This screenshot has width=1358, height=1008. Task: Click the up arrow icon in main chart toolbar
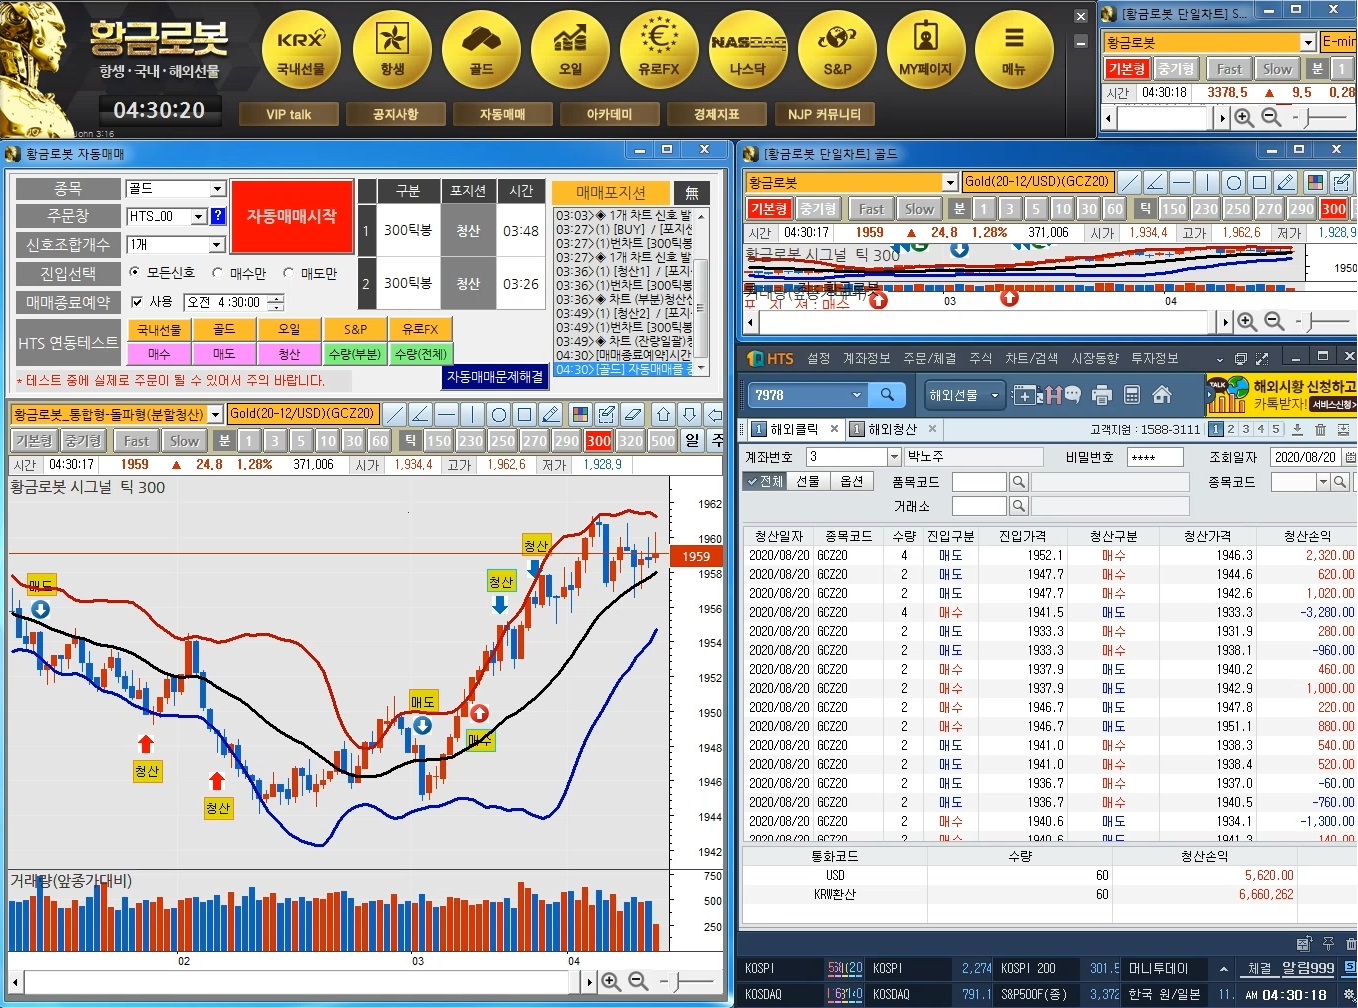click(x=664, y=414)
